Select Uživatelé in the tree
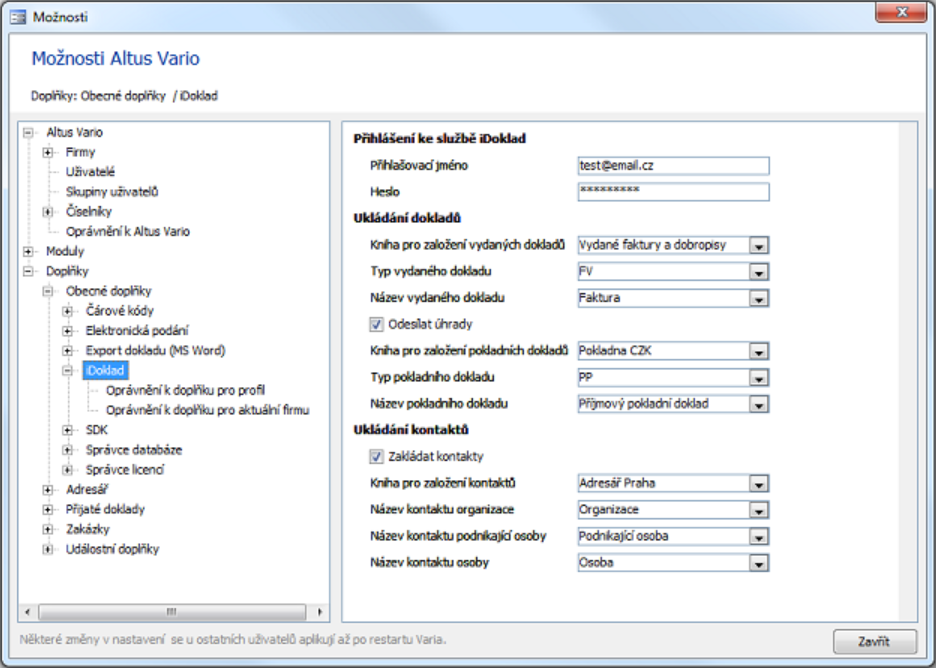936x668 pixels. coord(90,172)
